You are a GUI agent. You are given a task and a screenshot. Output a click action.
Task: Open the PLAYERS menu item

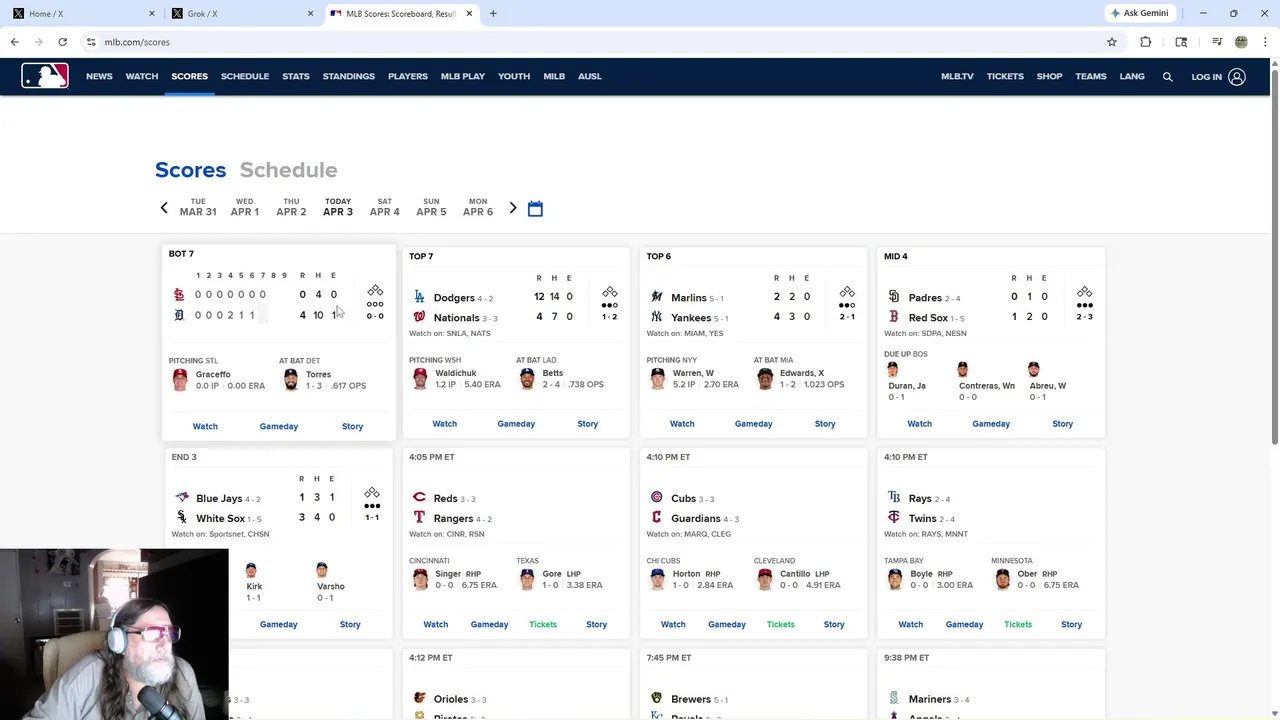pyautogui.click(x=408, y=76)
